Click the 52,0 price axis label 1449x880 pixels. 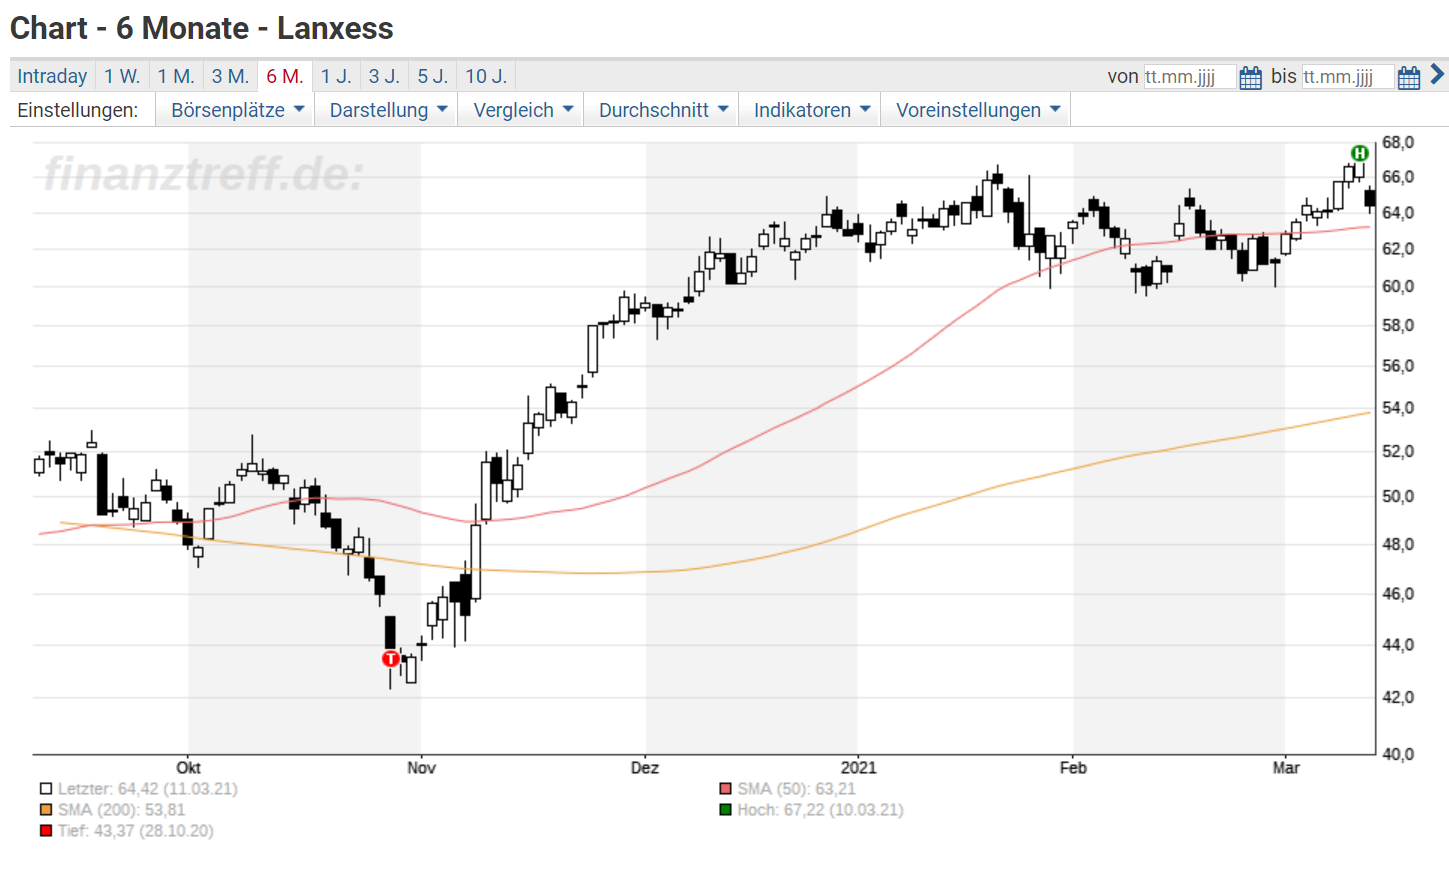click(x=1398, y=451)
